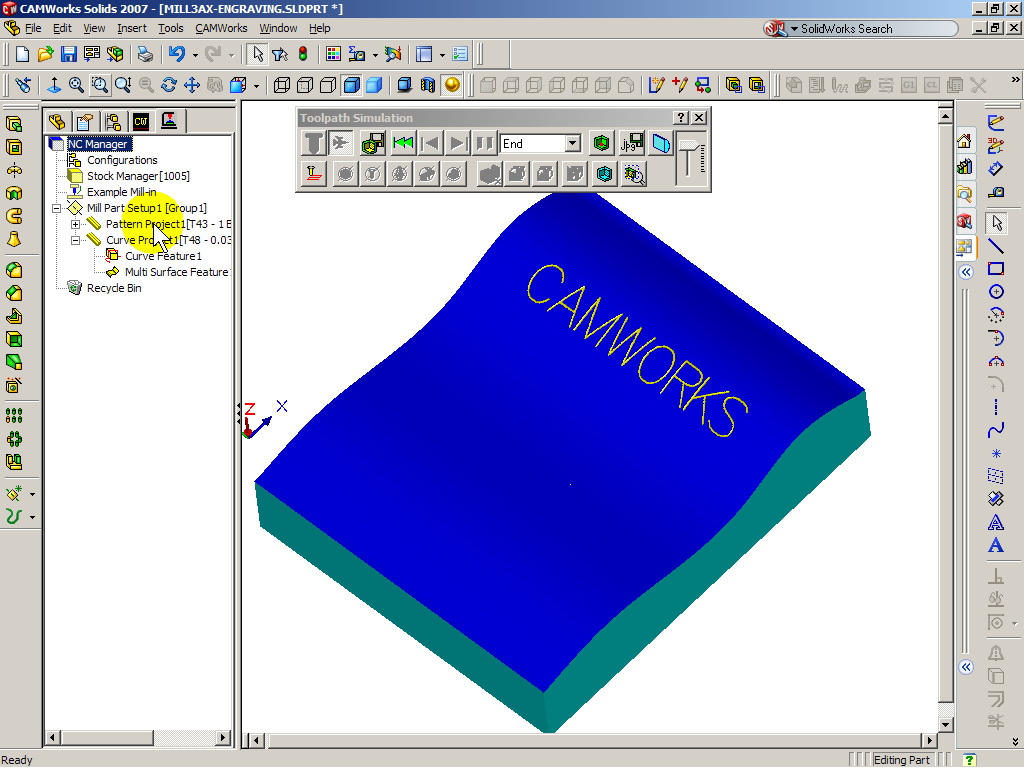Click Save as JPG icon in simulation
The image size is (1024, 768).
(632, 143)
